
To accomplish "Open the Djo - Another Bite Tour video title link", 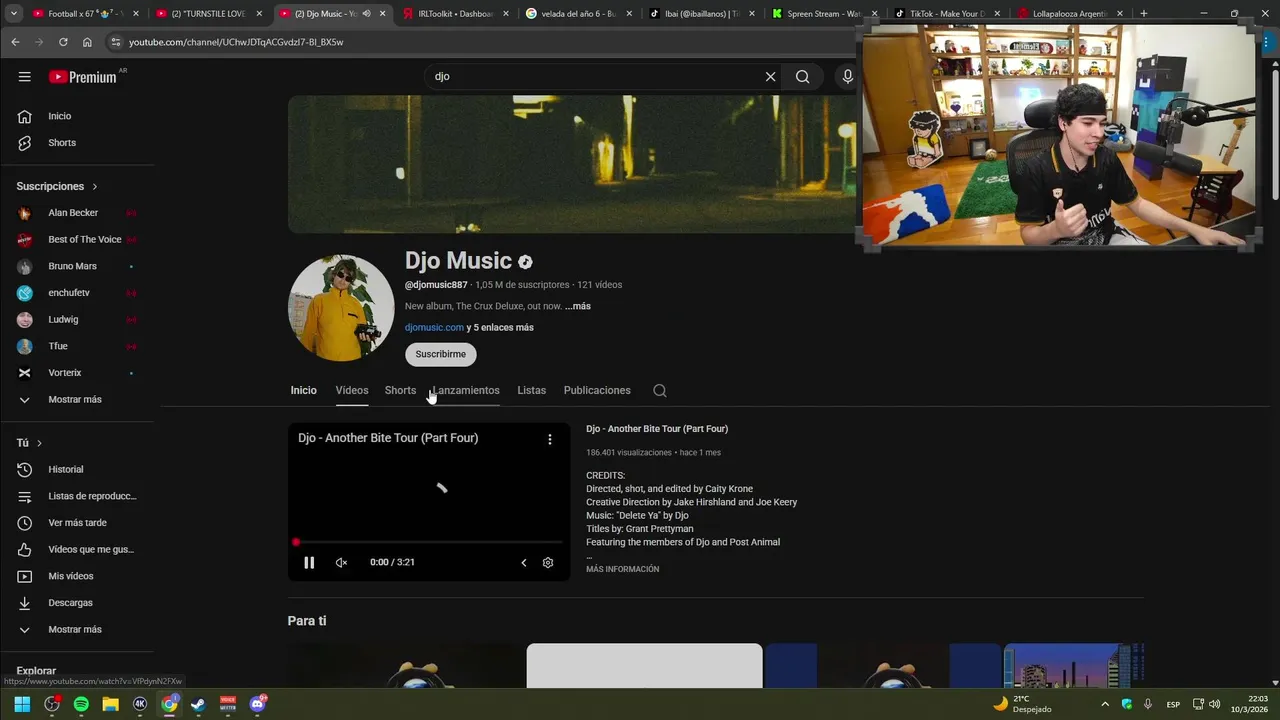I will pyautogui.click(x=657, y=429).
